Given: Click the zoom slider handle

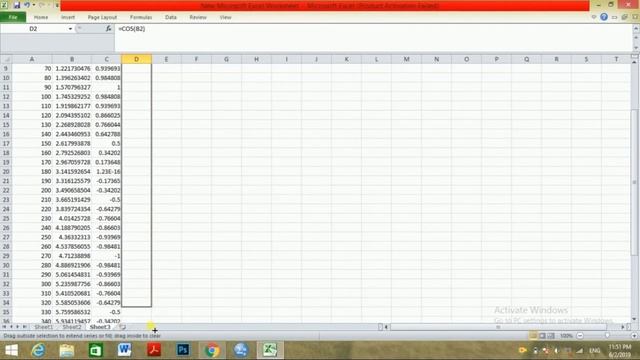Looking at the screenshot, I should pos(607,336).
